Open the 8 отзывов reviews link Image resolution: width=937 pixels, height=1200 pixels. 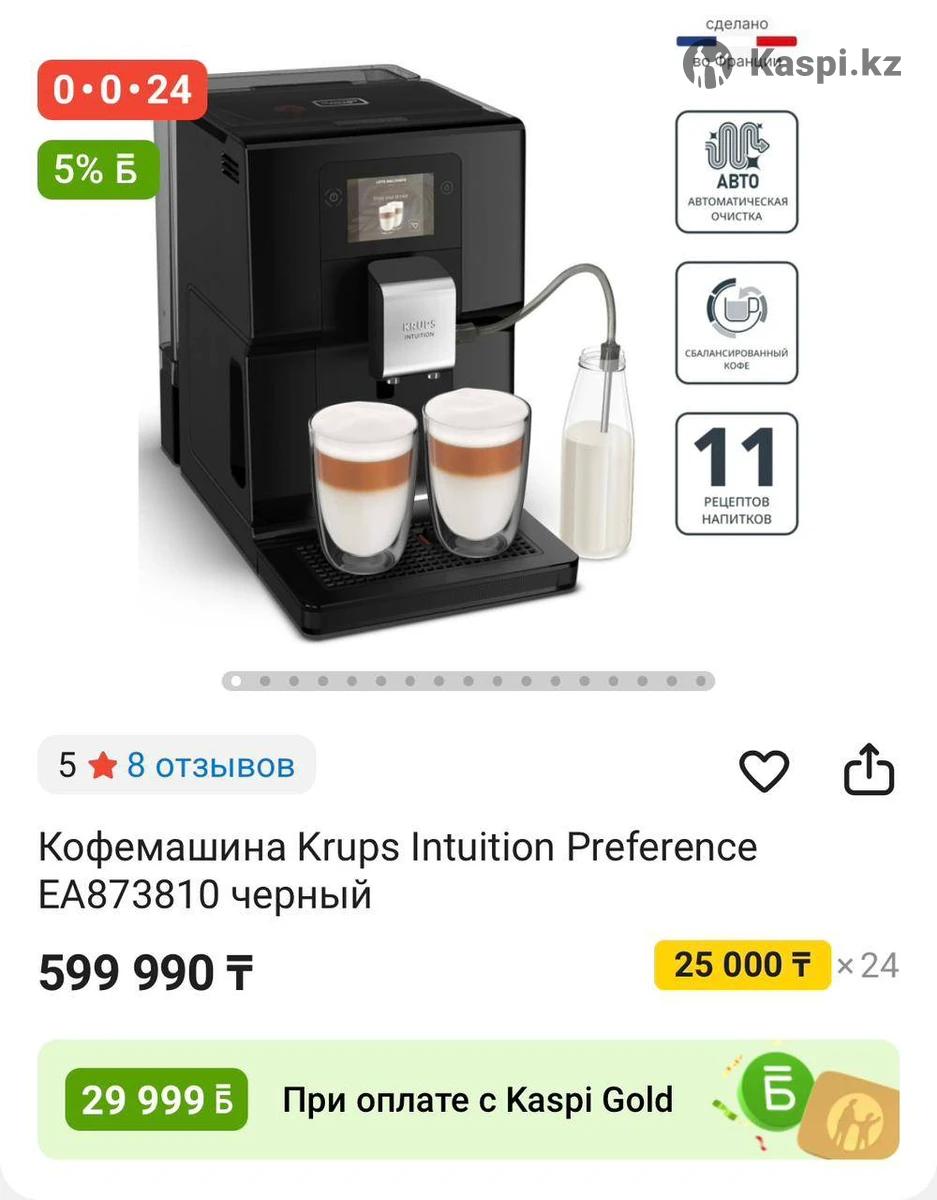(210, 766)
